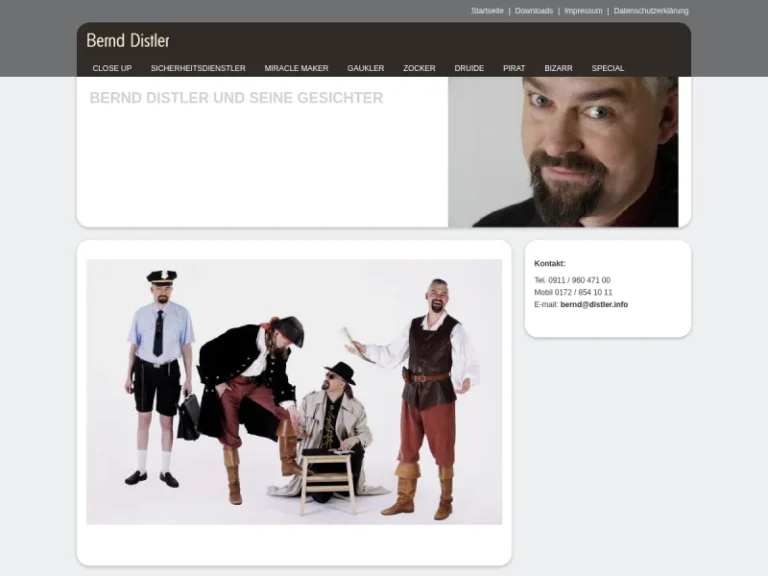Click the Special navigation item
The image size is (768, 576).
tap(608, 68)
